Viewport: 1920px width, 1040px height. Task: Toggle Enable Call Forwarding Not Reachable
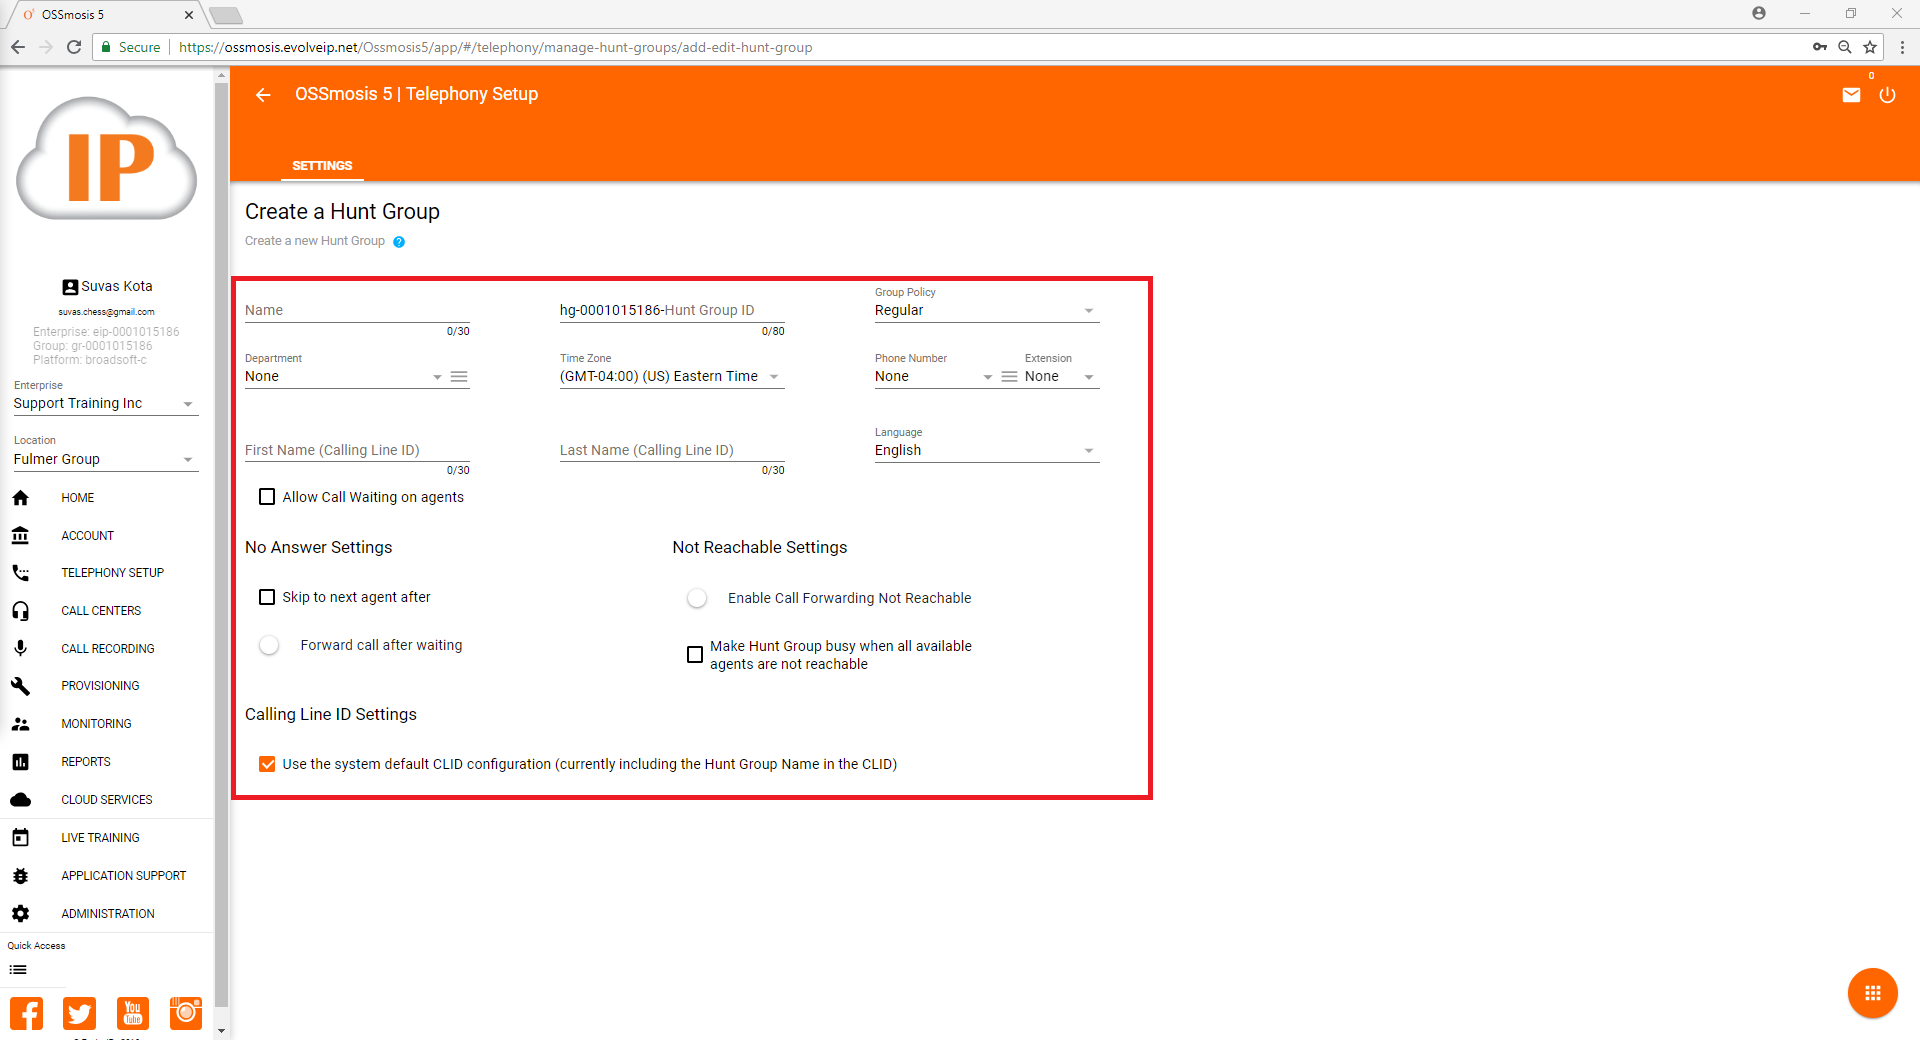point(698,598)
